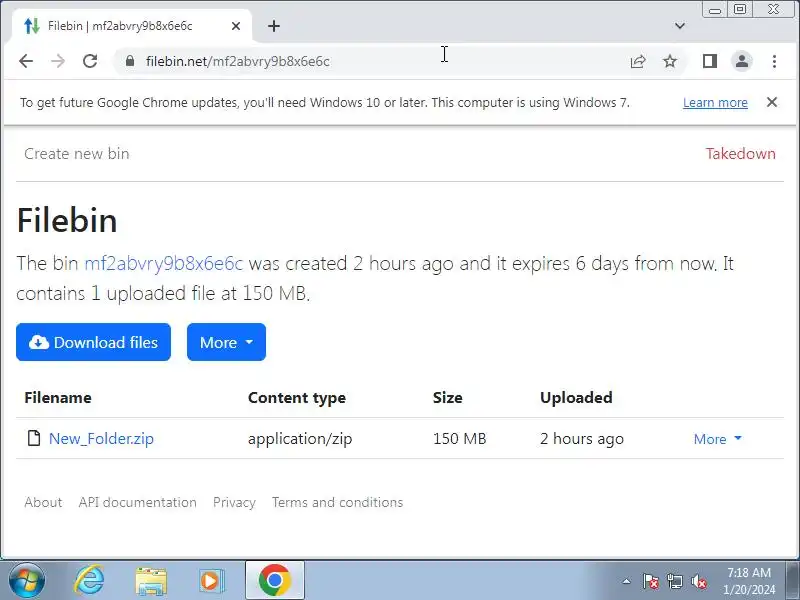Open Chrome's three-dot menu
This screenshot has height=600, width=800.
point(774,61)
